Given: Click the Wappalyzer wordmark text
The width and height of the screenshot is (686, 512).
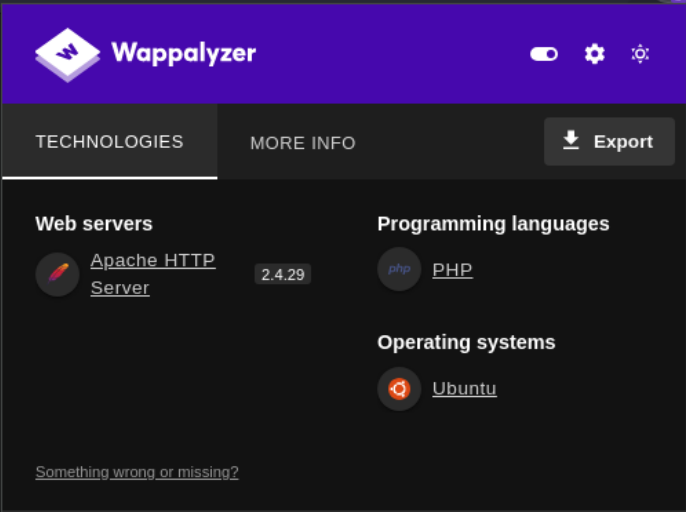Looking at the screenshot, I should click(184, 53).
